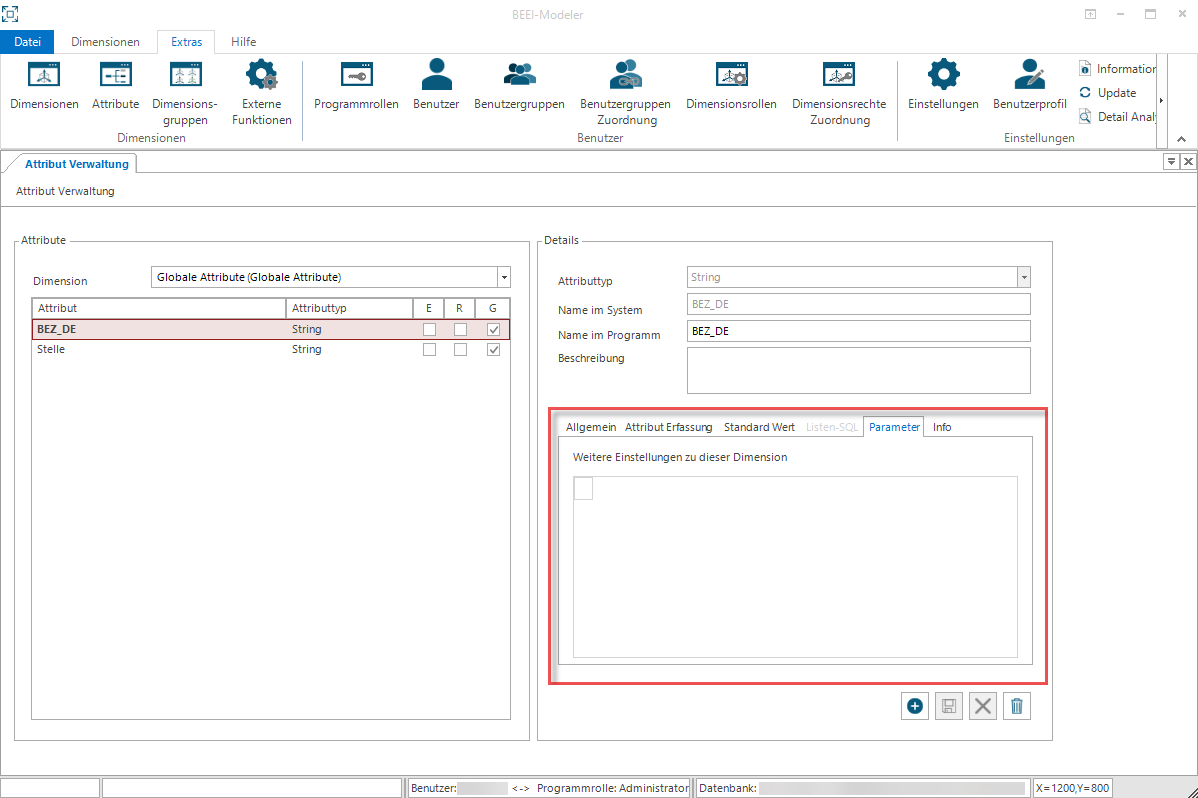
Task: Click Programmrolle: Administrator in status bar
Action: tap(613, 788)
